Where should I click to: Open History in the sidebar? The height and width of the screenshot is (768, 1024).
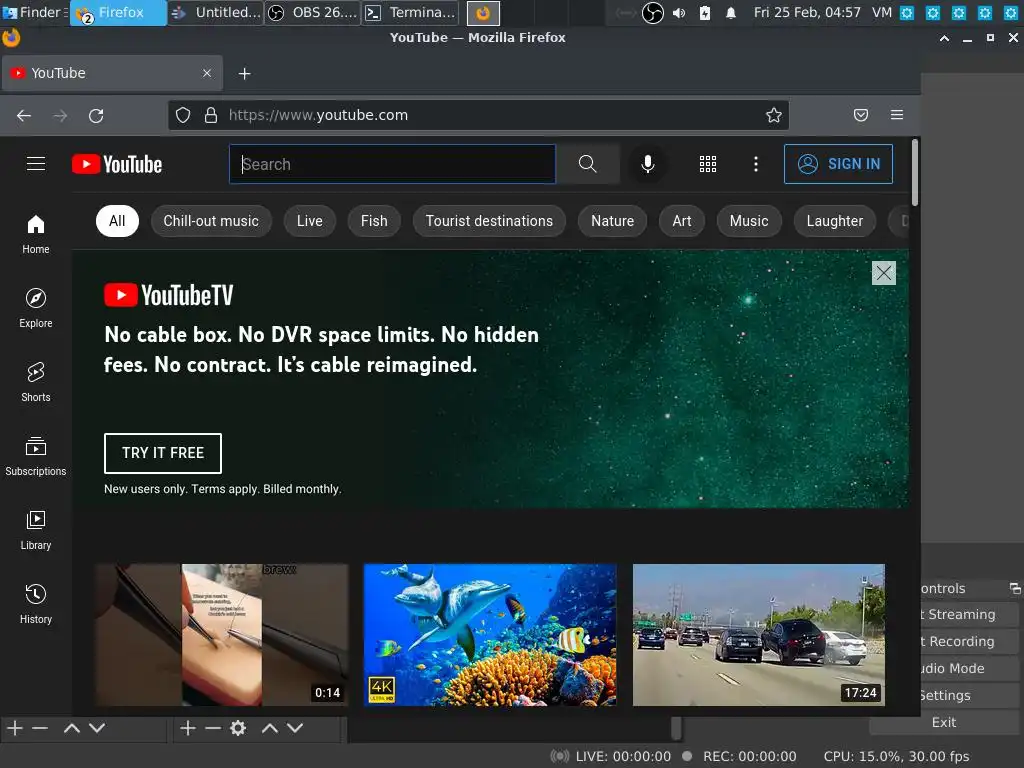[x=36, y=604]
